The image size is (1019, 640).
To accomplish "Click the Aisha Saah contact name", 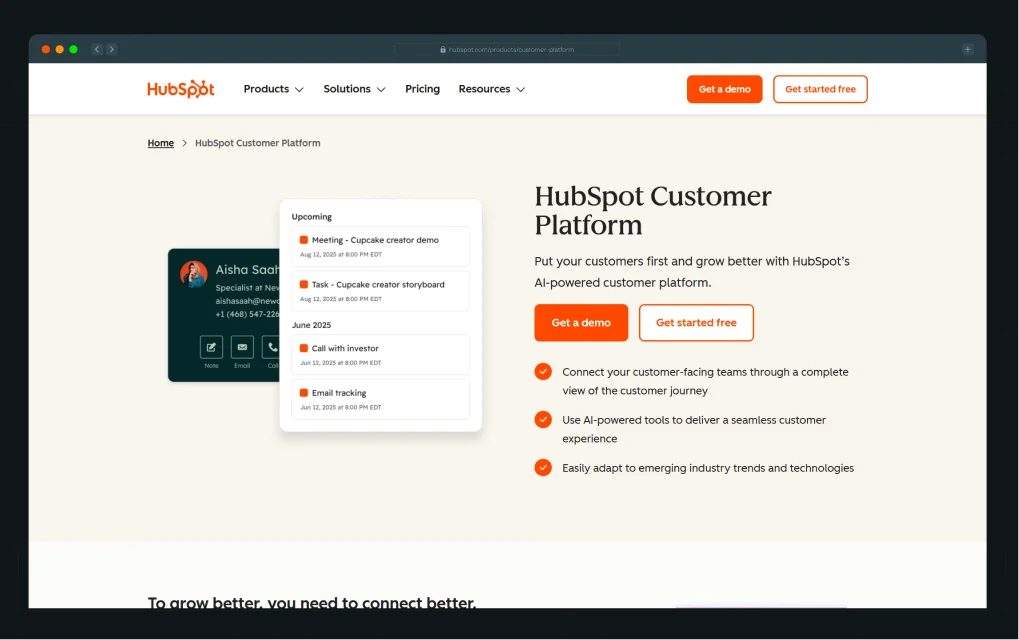I will [x=247, y=270].
